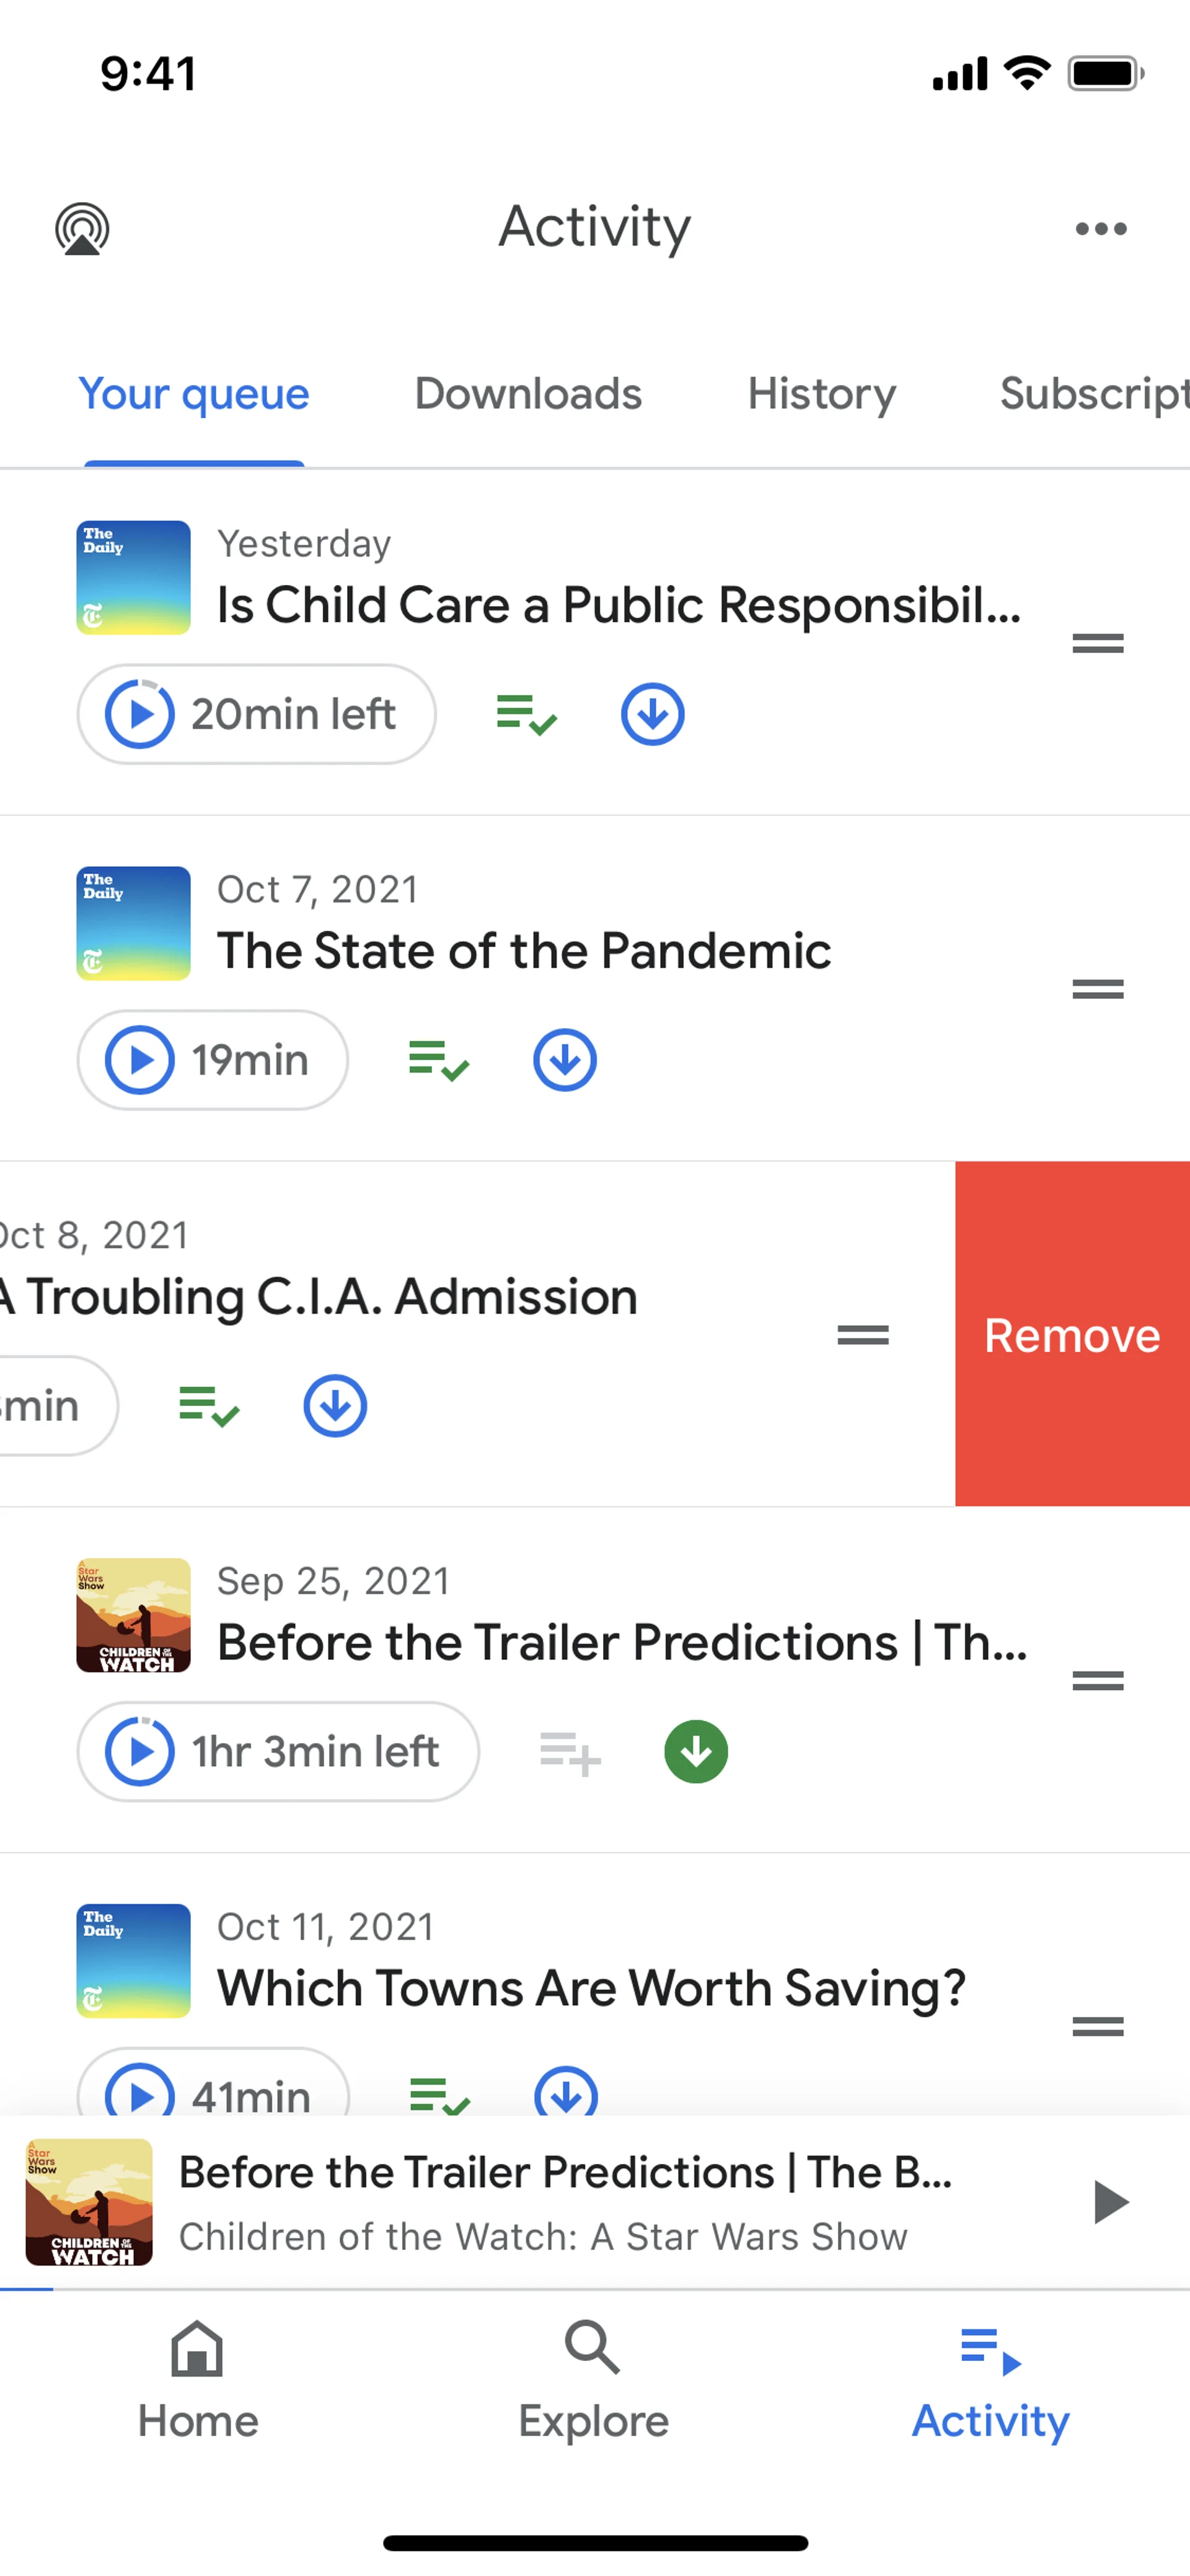Tap reorder handle for Is Child Care episode
The width and height of the screenshot is (1190, 2576).
click(1097, 643)
